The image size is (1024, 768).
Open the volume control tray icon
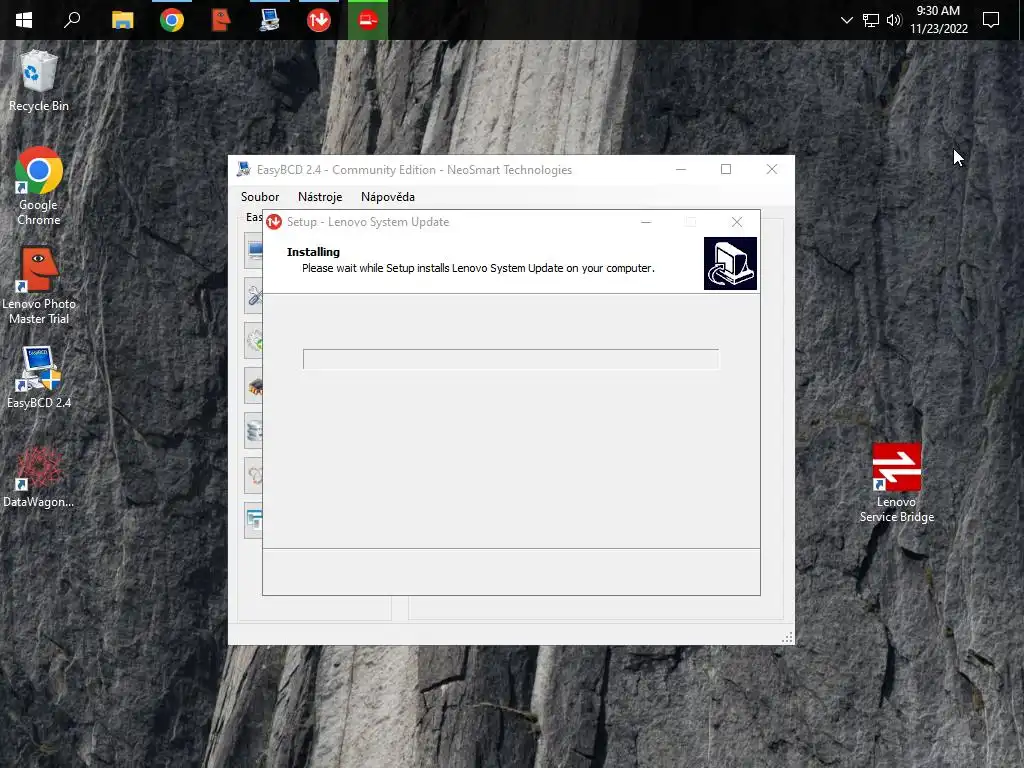pos(894,20)
